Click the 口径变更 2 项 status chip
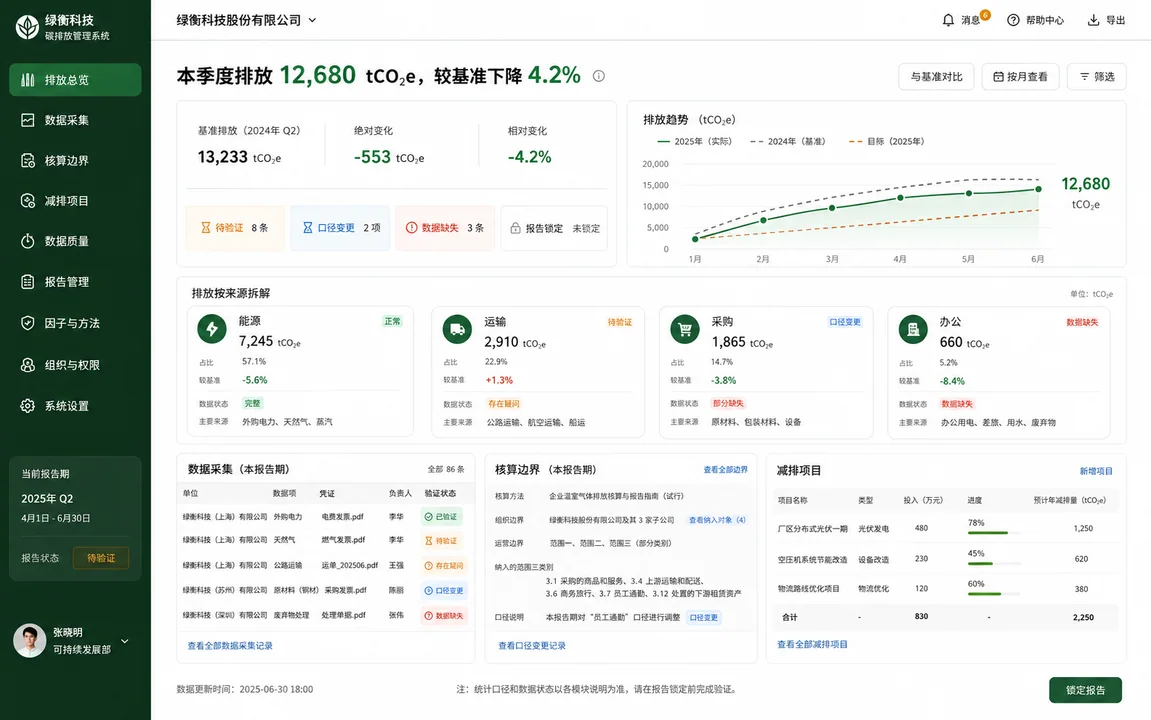1151x720 pixels. tap(340, 228)
